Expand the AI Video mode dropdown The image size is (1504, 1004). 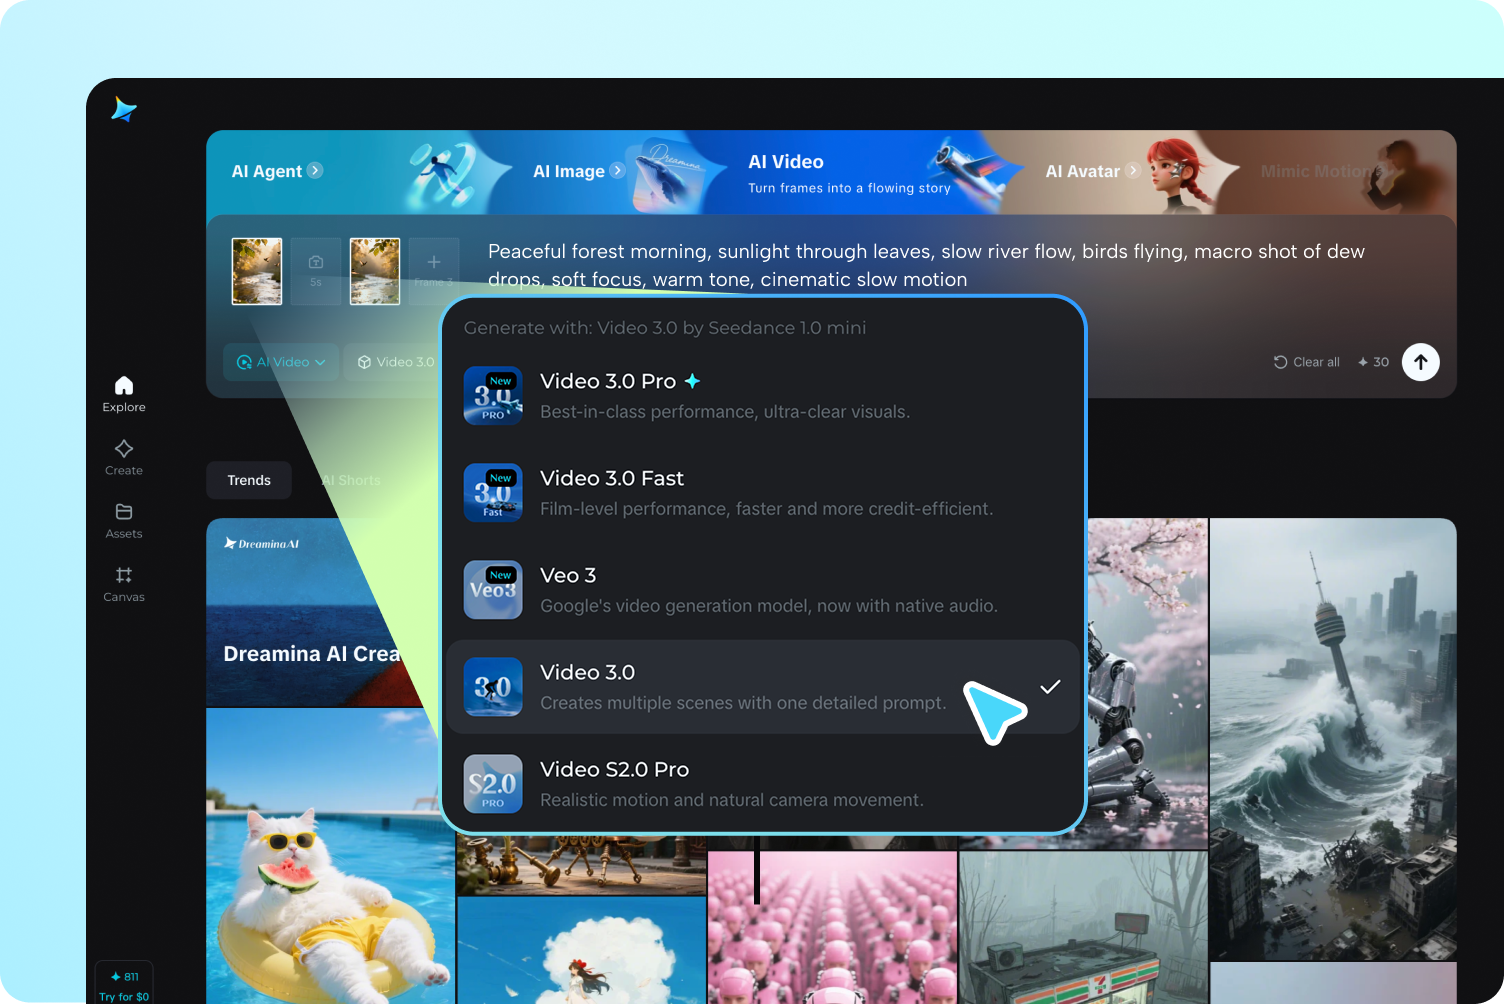click(281, 362)
